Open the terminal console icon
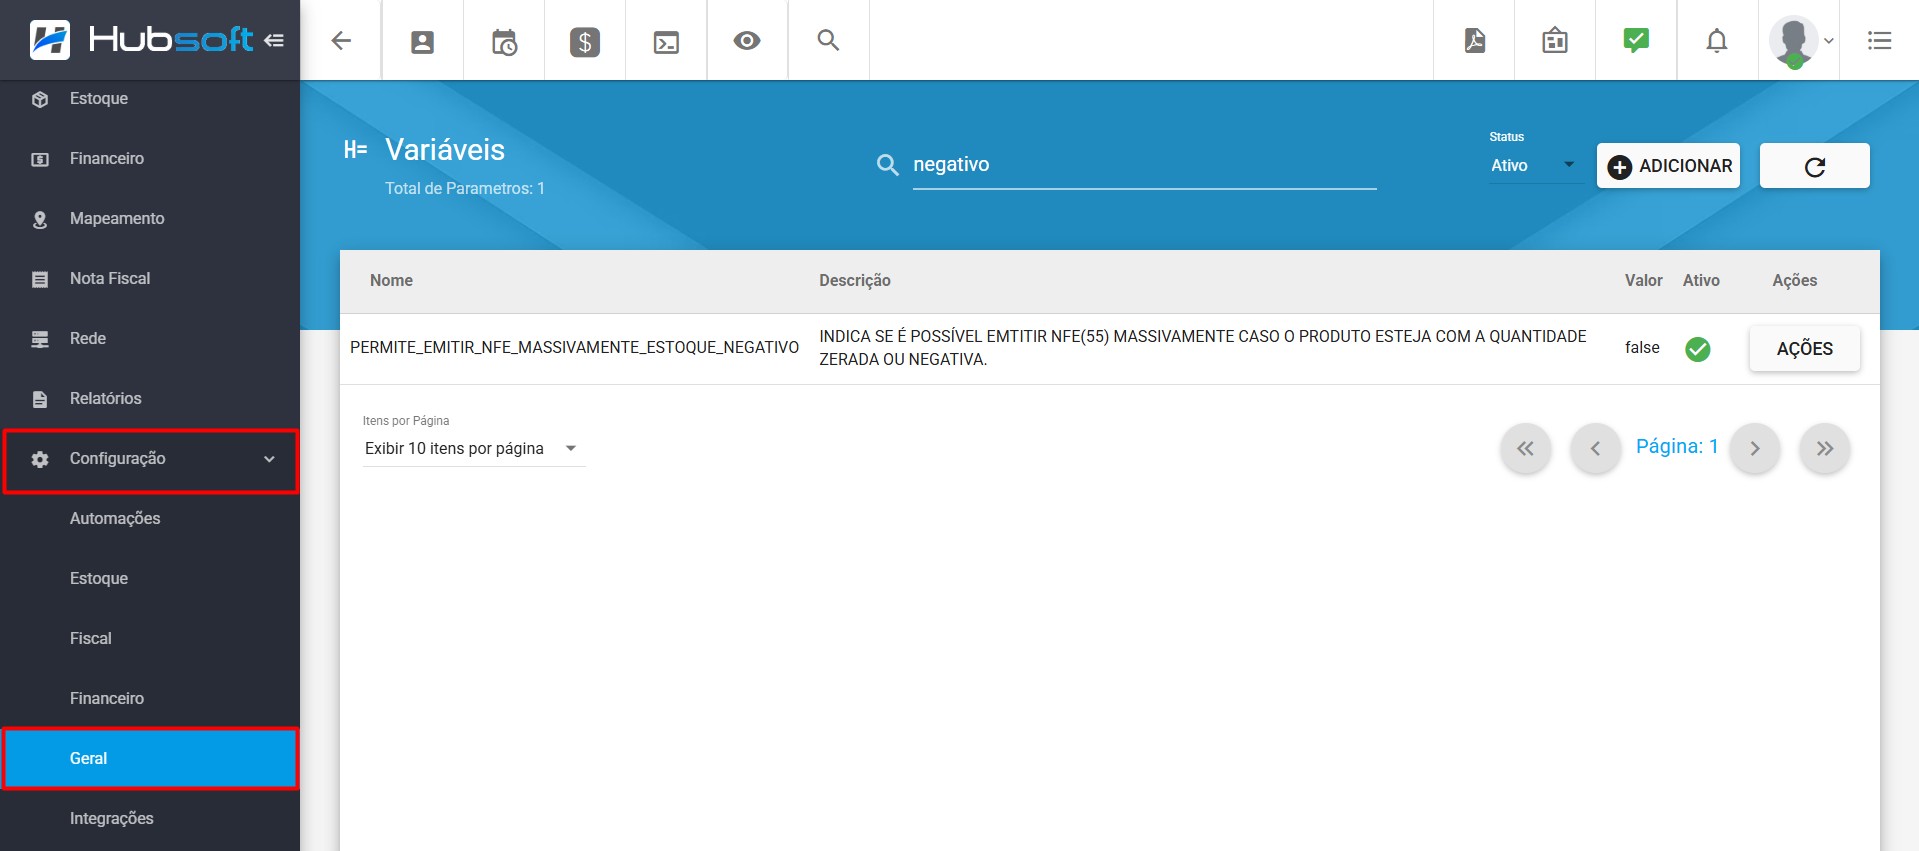Image resolution: width=1919 pixels, height=851 pixels. (666, 42)
